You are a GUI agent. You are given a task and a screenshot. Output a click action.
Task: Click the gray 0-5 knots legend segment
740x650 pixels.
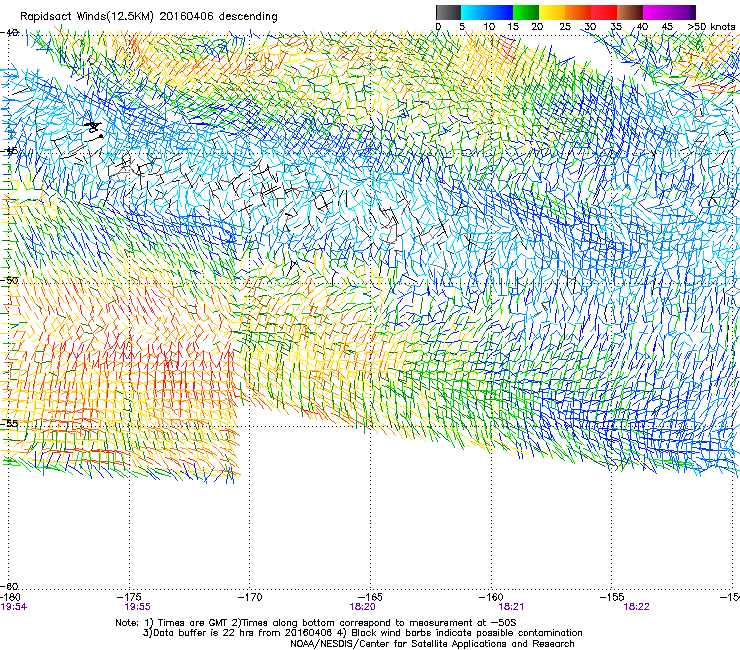coord(448,12)
